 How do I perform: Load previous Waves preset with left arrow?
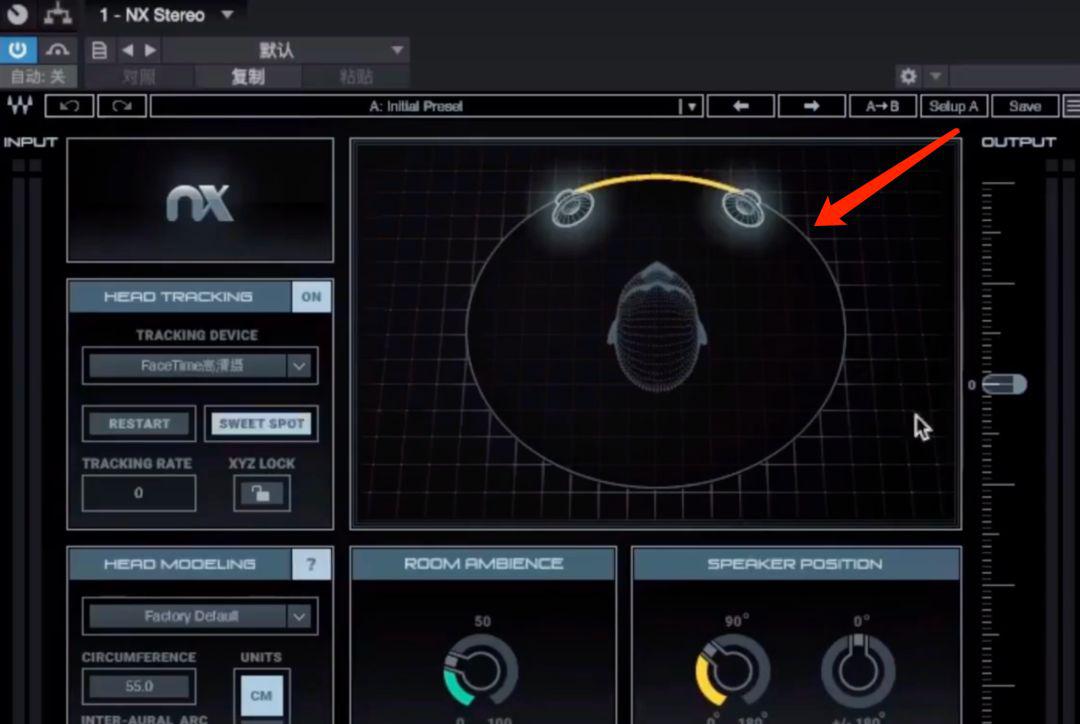point(741,106)
